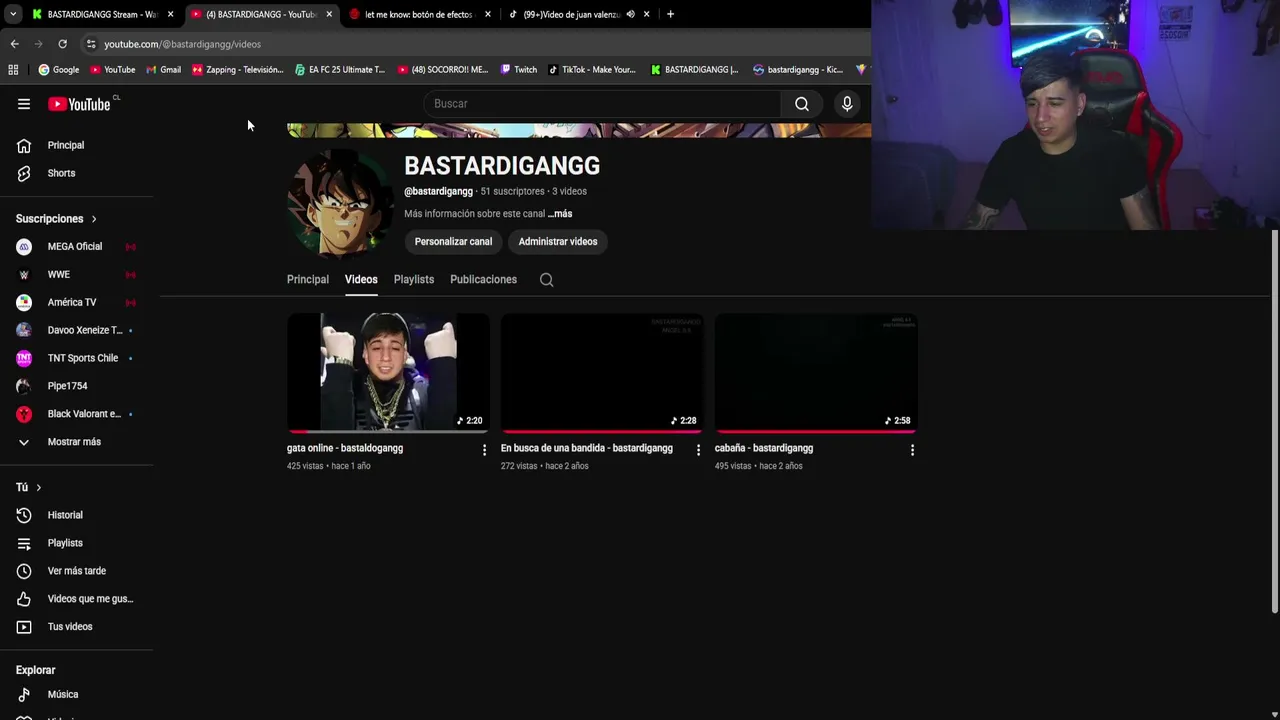Close the BASTARDIGANGG YouTube browser tab
This screenshot has width=1280, height=720.
329,14
